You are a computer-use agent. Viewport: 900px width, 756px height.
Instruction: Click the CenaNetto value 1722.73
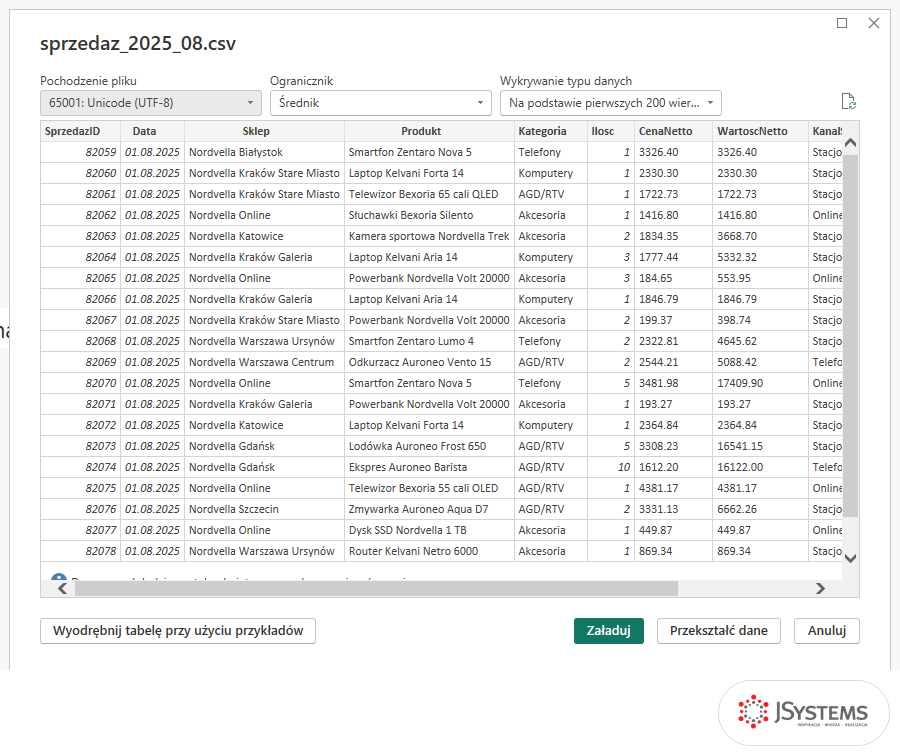pyautogui.click(x=673, y=194)
